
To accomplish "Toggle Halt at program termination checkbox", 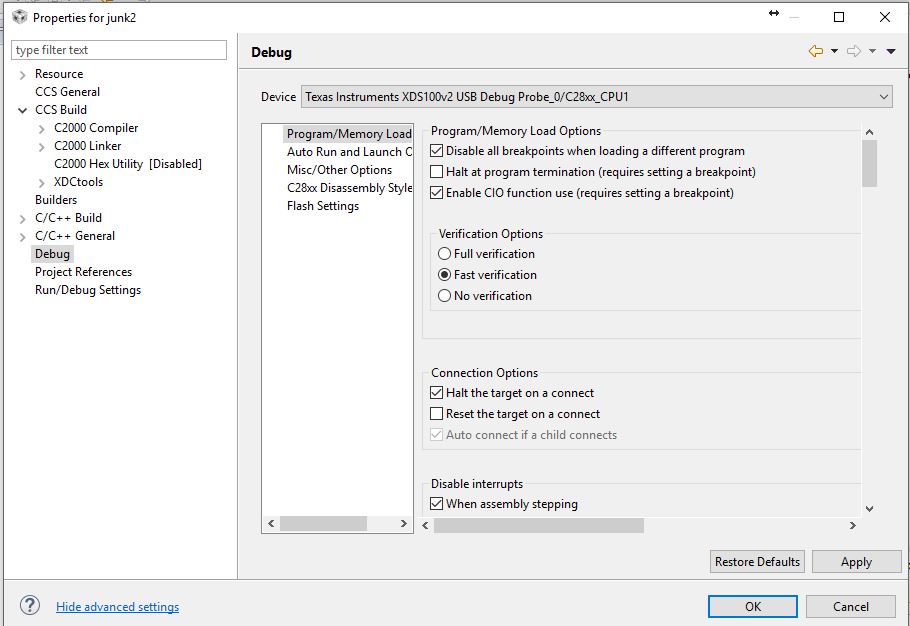I will pyautogui.click(x=436, y=172).
